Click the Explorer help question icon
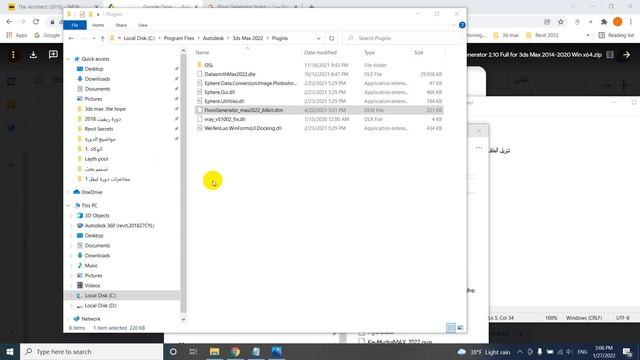The height and width of the screenshot is (360, 640). [462, 25]
